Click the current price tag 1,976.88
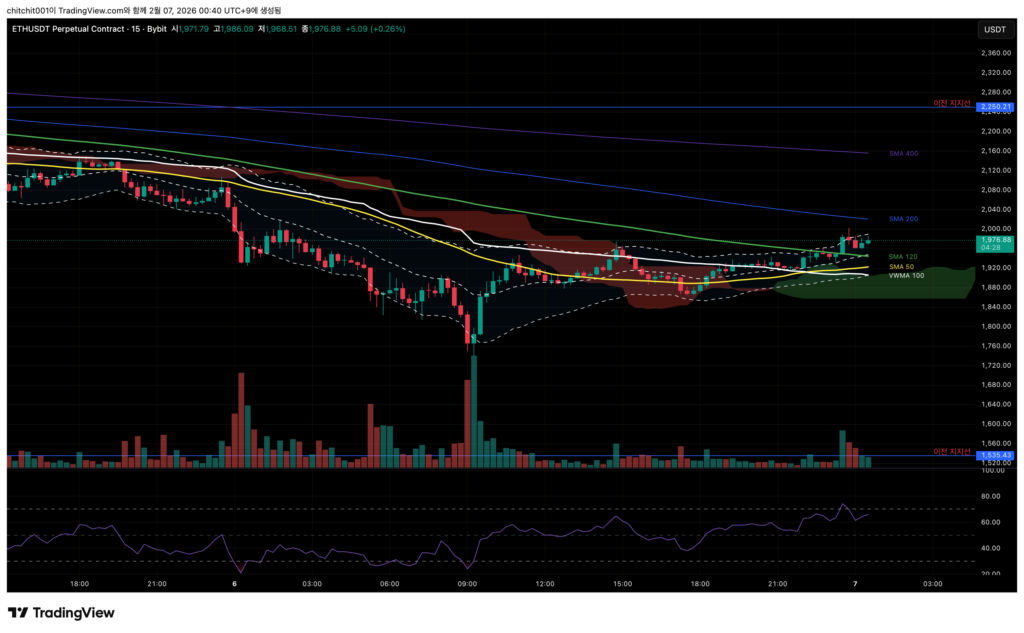The height and width of the screenshot is (633, 1024). (x=996, y=240)
